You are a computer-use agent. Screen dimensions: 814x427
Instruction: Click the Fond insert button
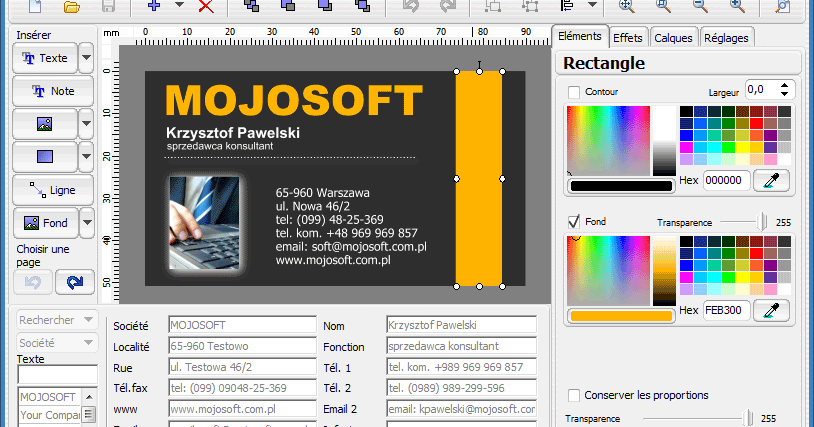(x=46, y=223)
